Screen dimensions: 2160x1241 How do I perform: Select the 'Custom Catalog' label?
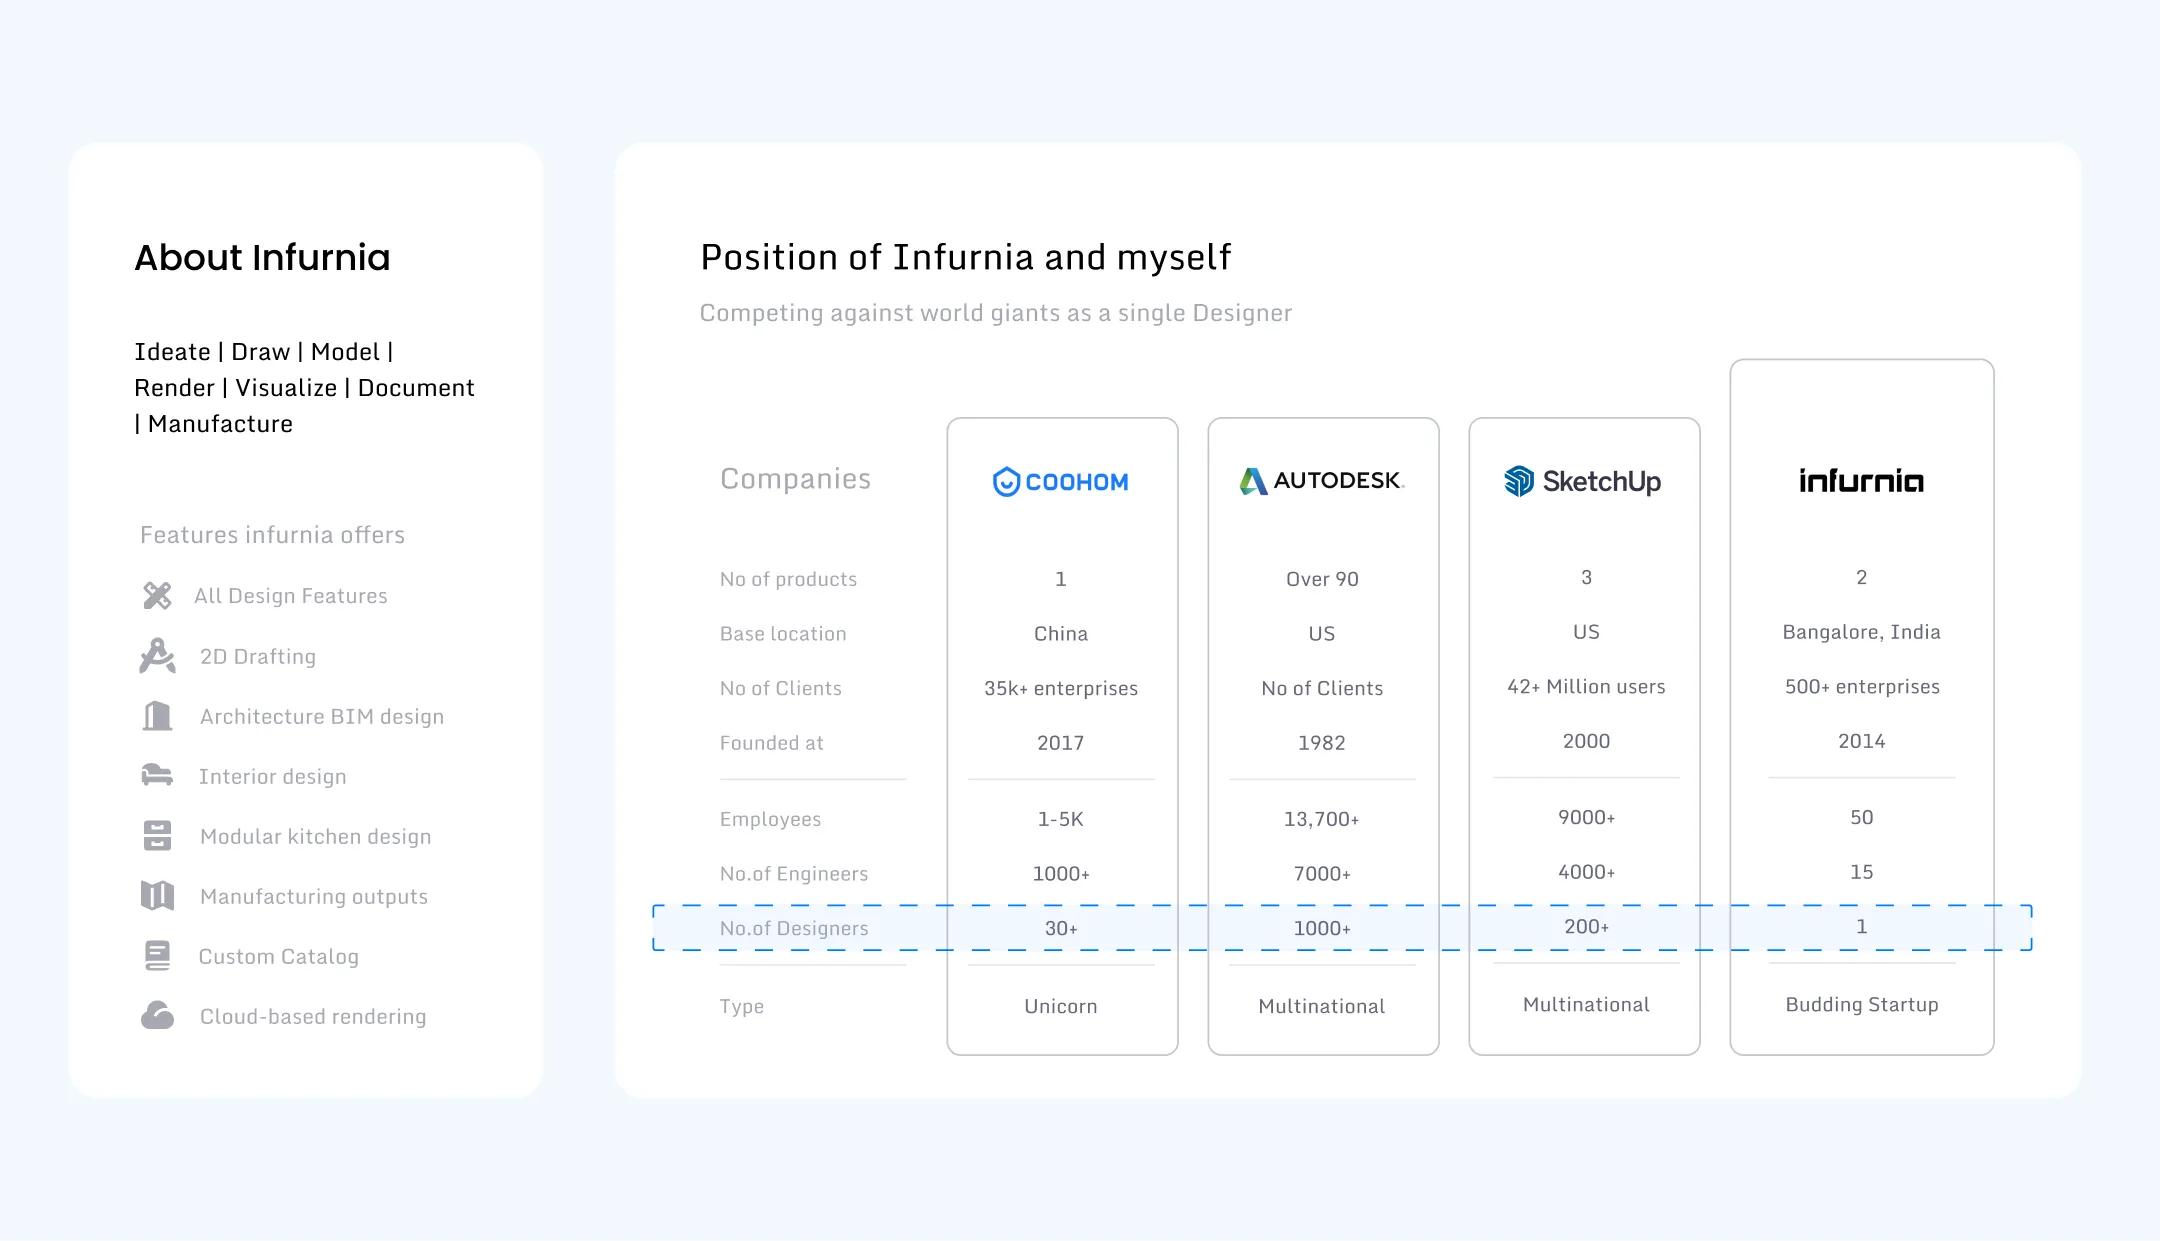point(279,957)
